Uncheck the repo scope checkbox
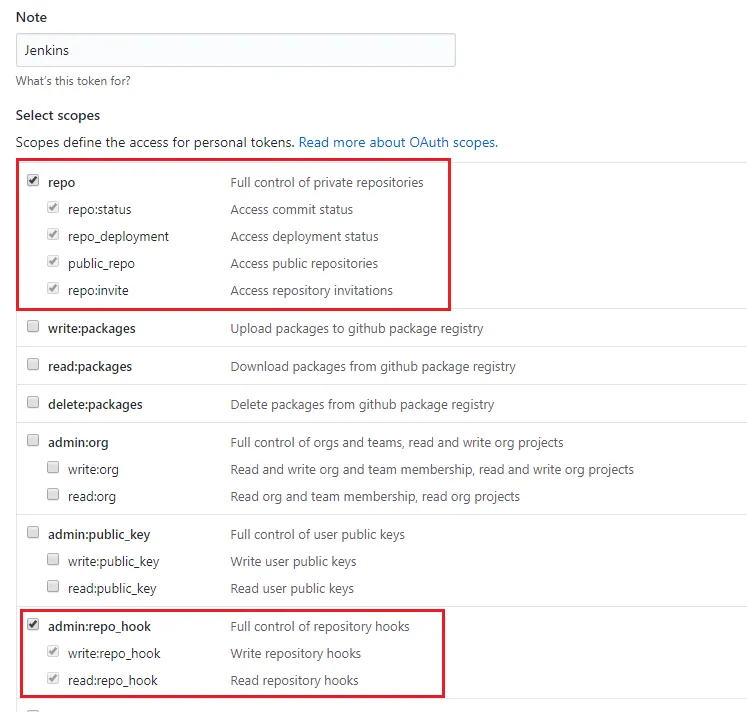The width and height of the screenshot is (747, 712). (33, 181)
